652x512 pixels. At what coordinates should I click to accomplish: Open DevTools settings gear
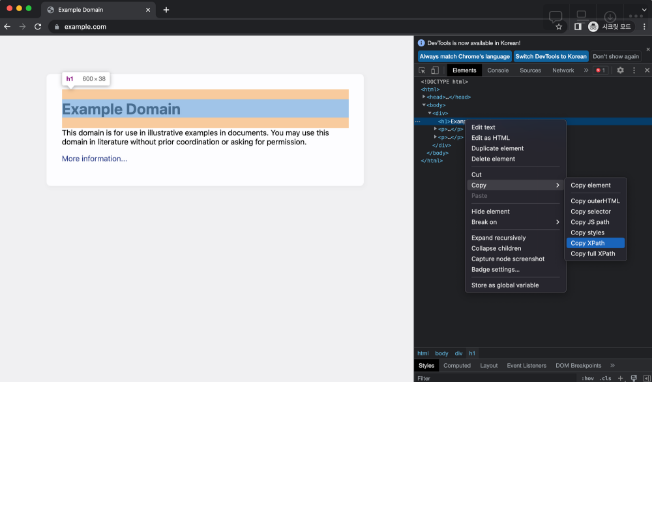pos(620,70)
